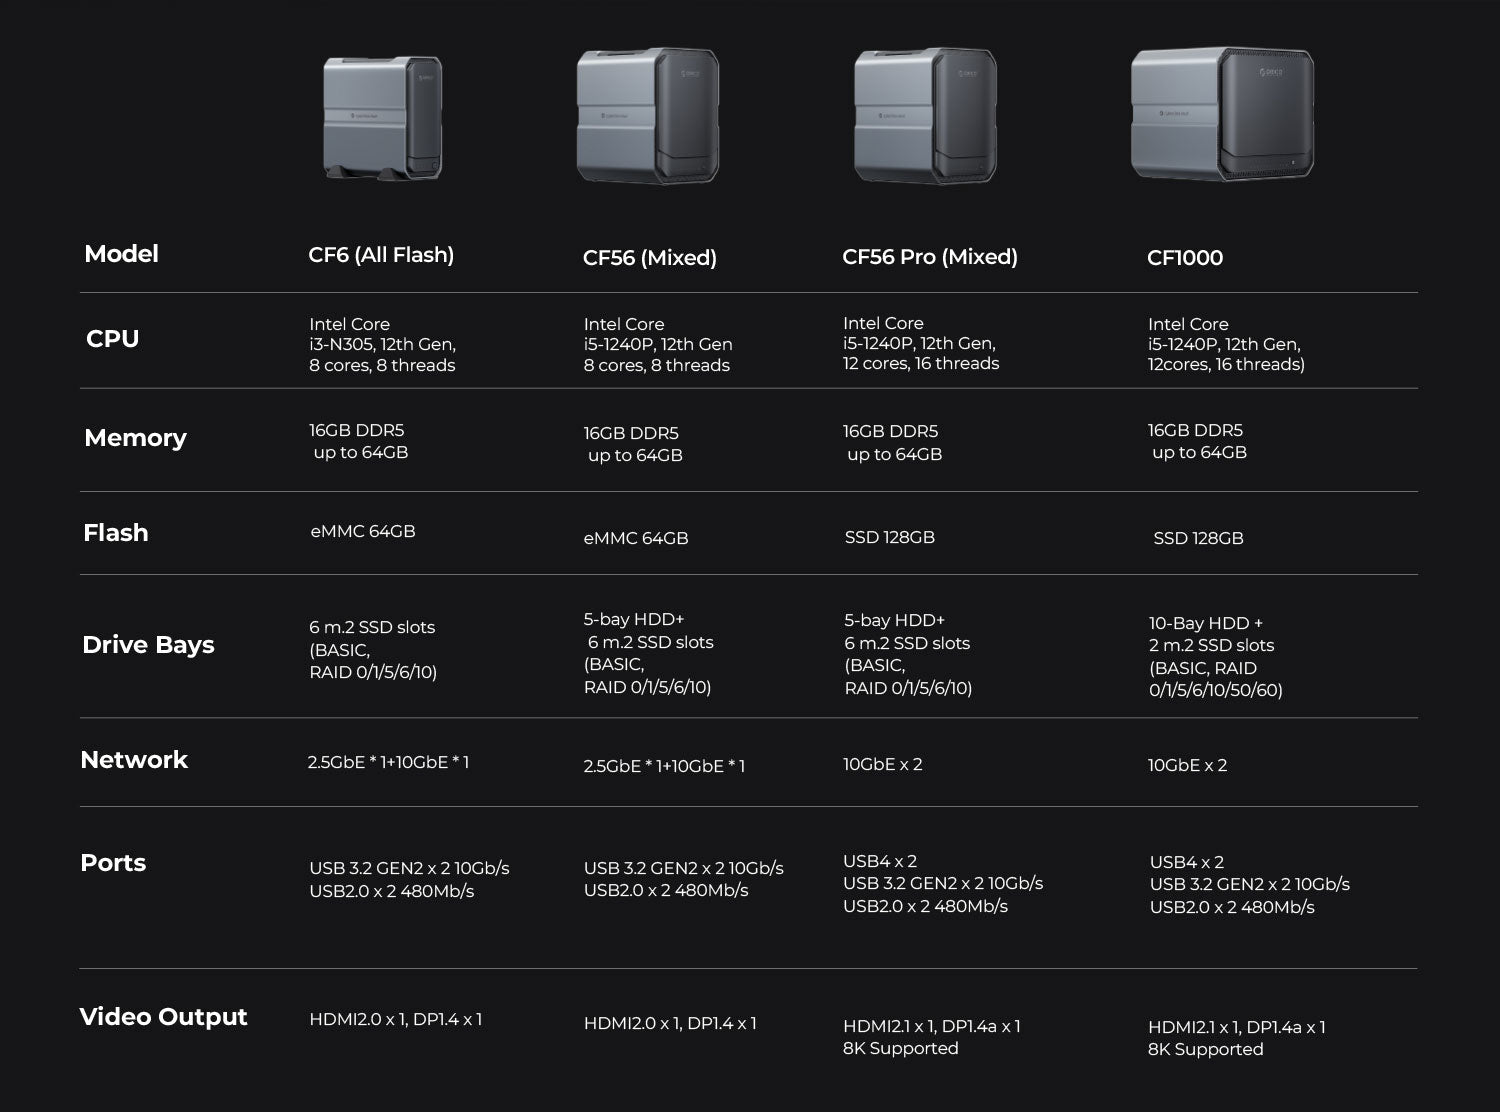The width and height of the screenshot is (1500, 1112).
Task: Click CF56 Mixed CPU cell '8 cores, 8 threads'
Action: (x=657, y=366)
